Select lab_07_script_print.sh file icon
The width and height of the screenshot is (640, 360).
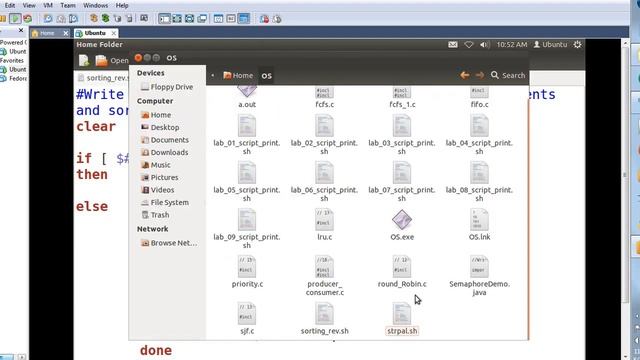pyautogui.click(x=402, y=173)
